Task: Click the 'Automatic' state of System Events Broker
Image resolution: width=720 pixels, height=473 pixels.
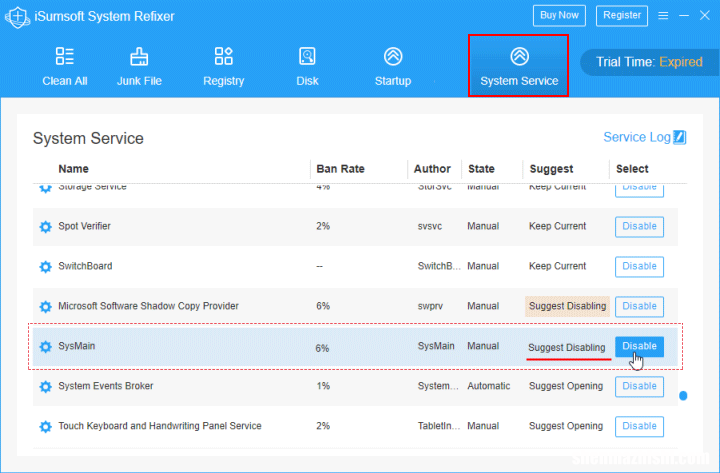Action: [489, 386]
